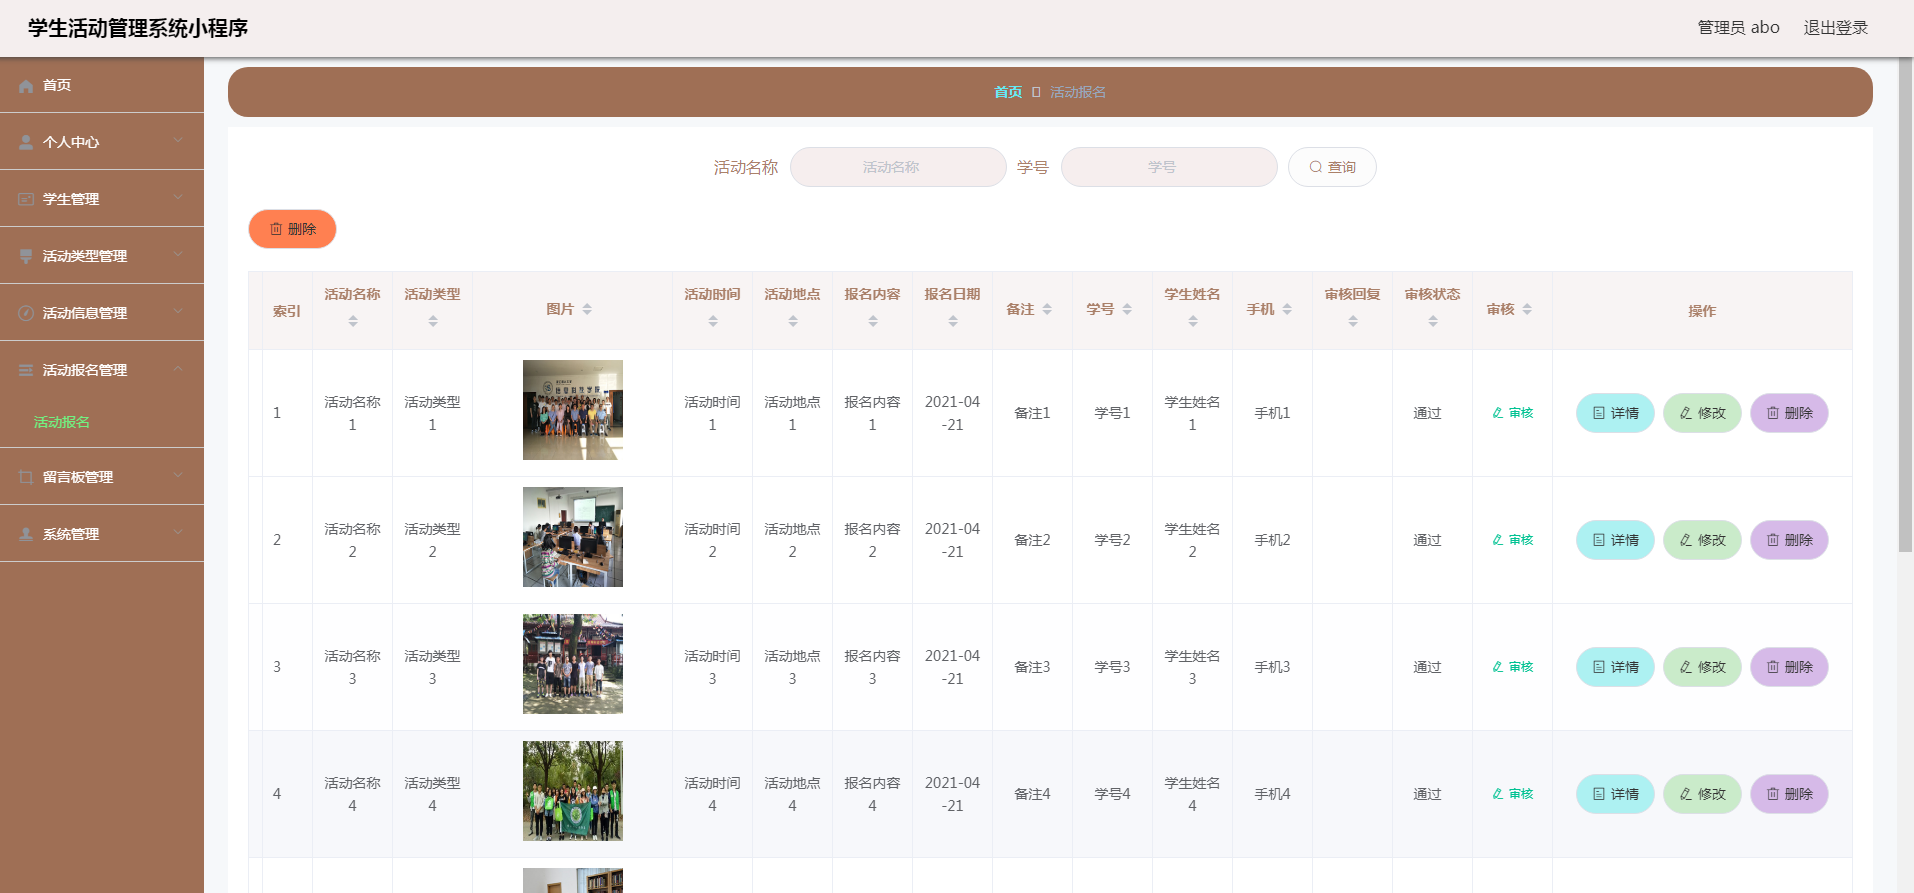The width and height of the screenshot is (1914, 893).
Task: Sort by 活动地点 column arrows
Action: (x=792, y=321)
